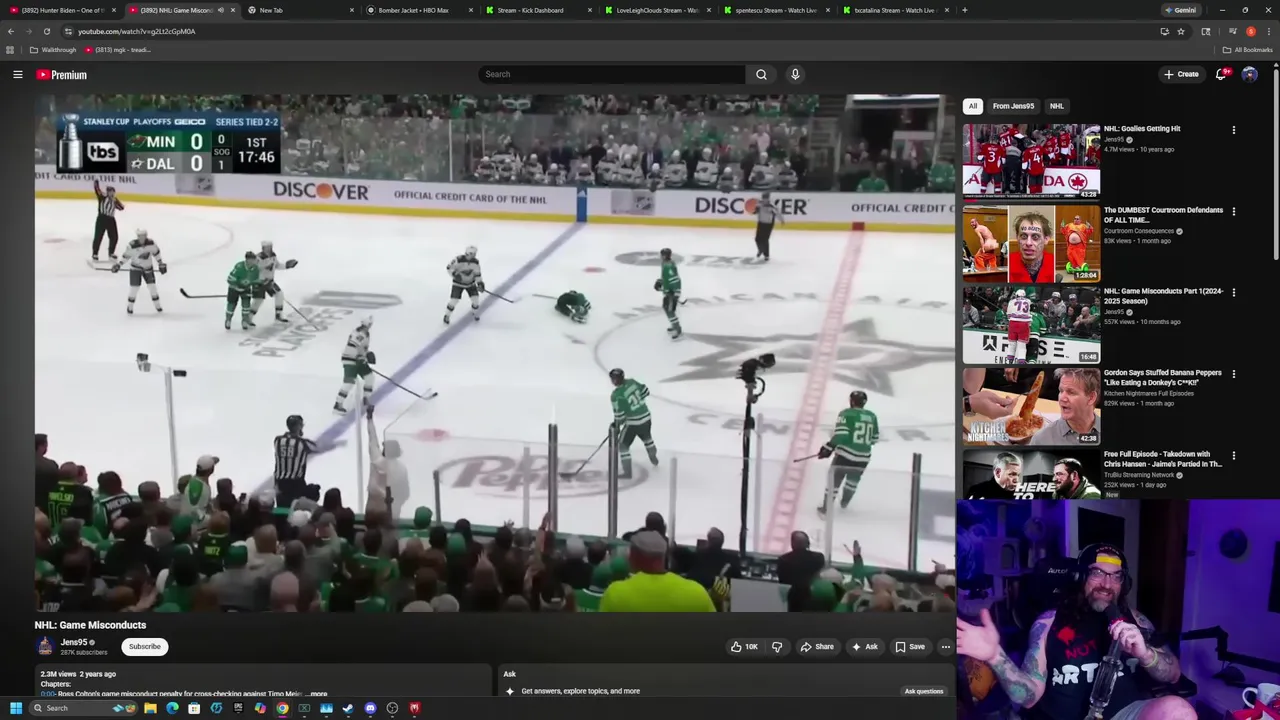Click Get answers, explore topics text

click(x=580, y=691)
